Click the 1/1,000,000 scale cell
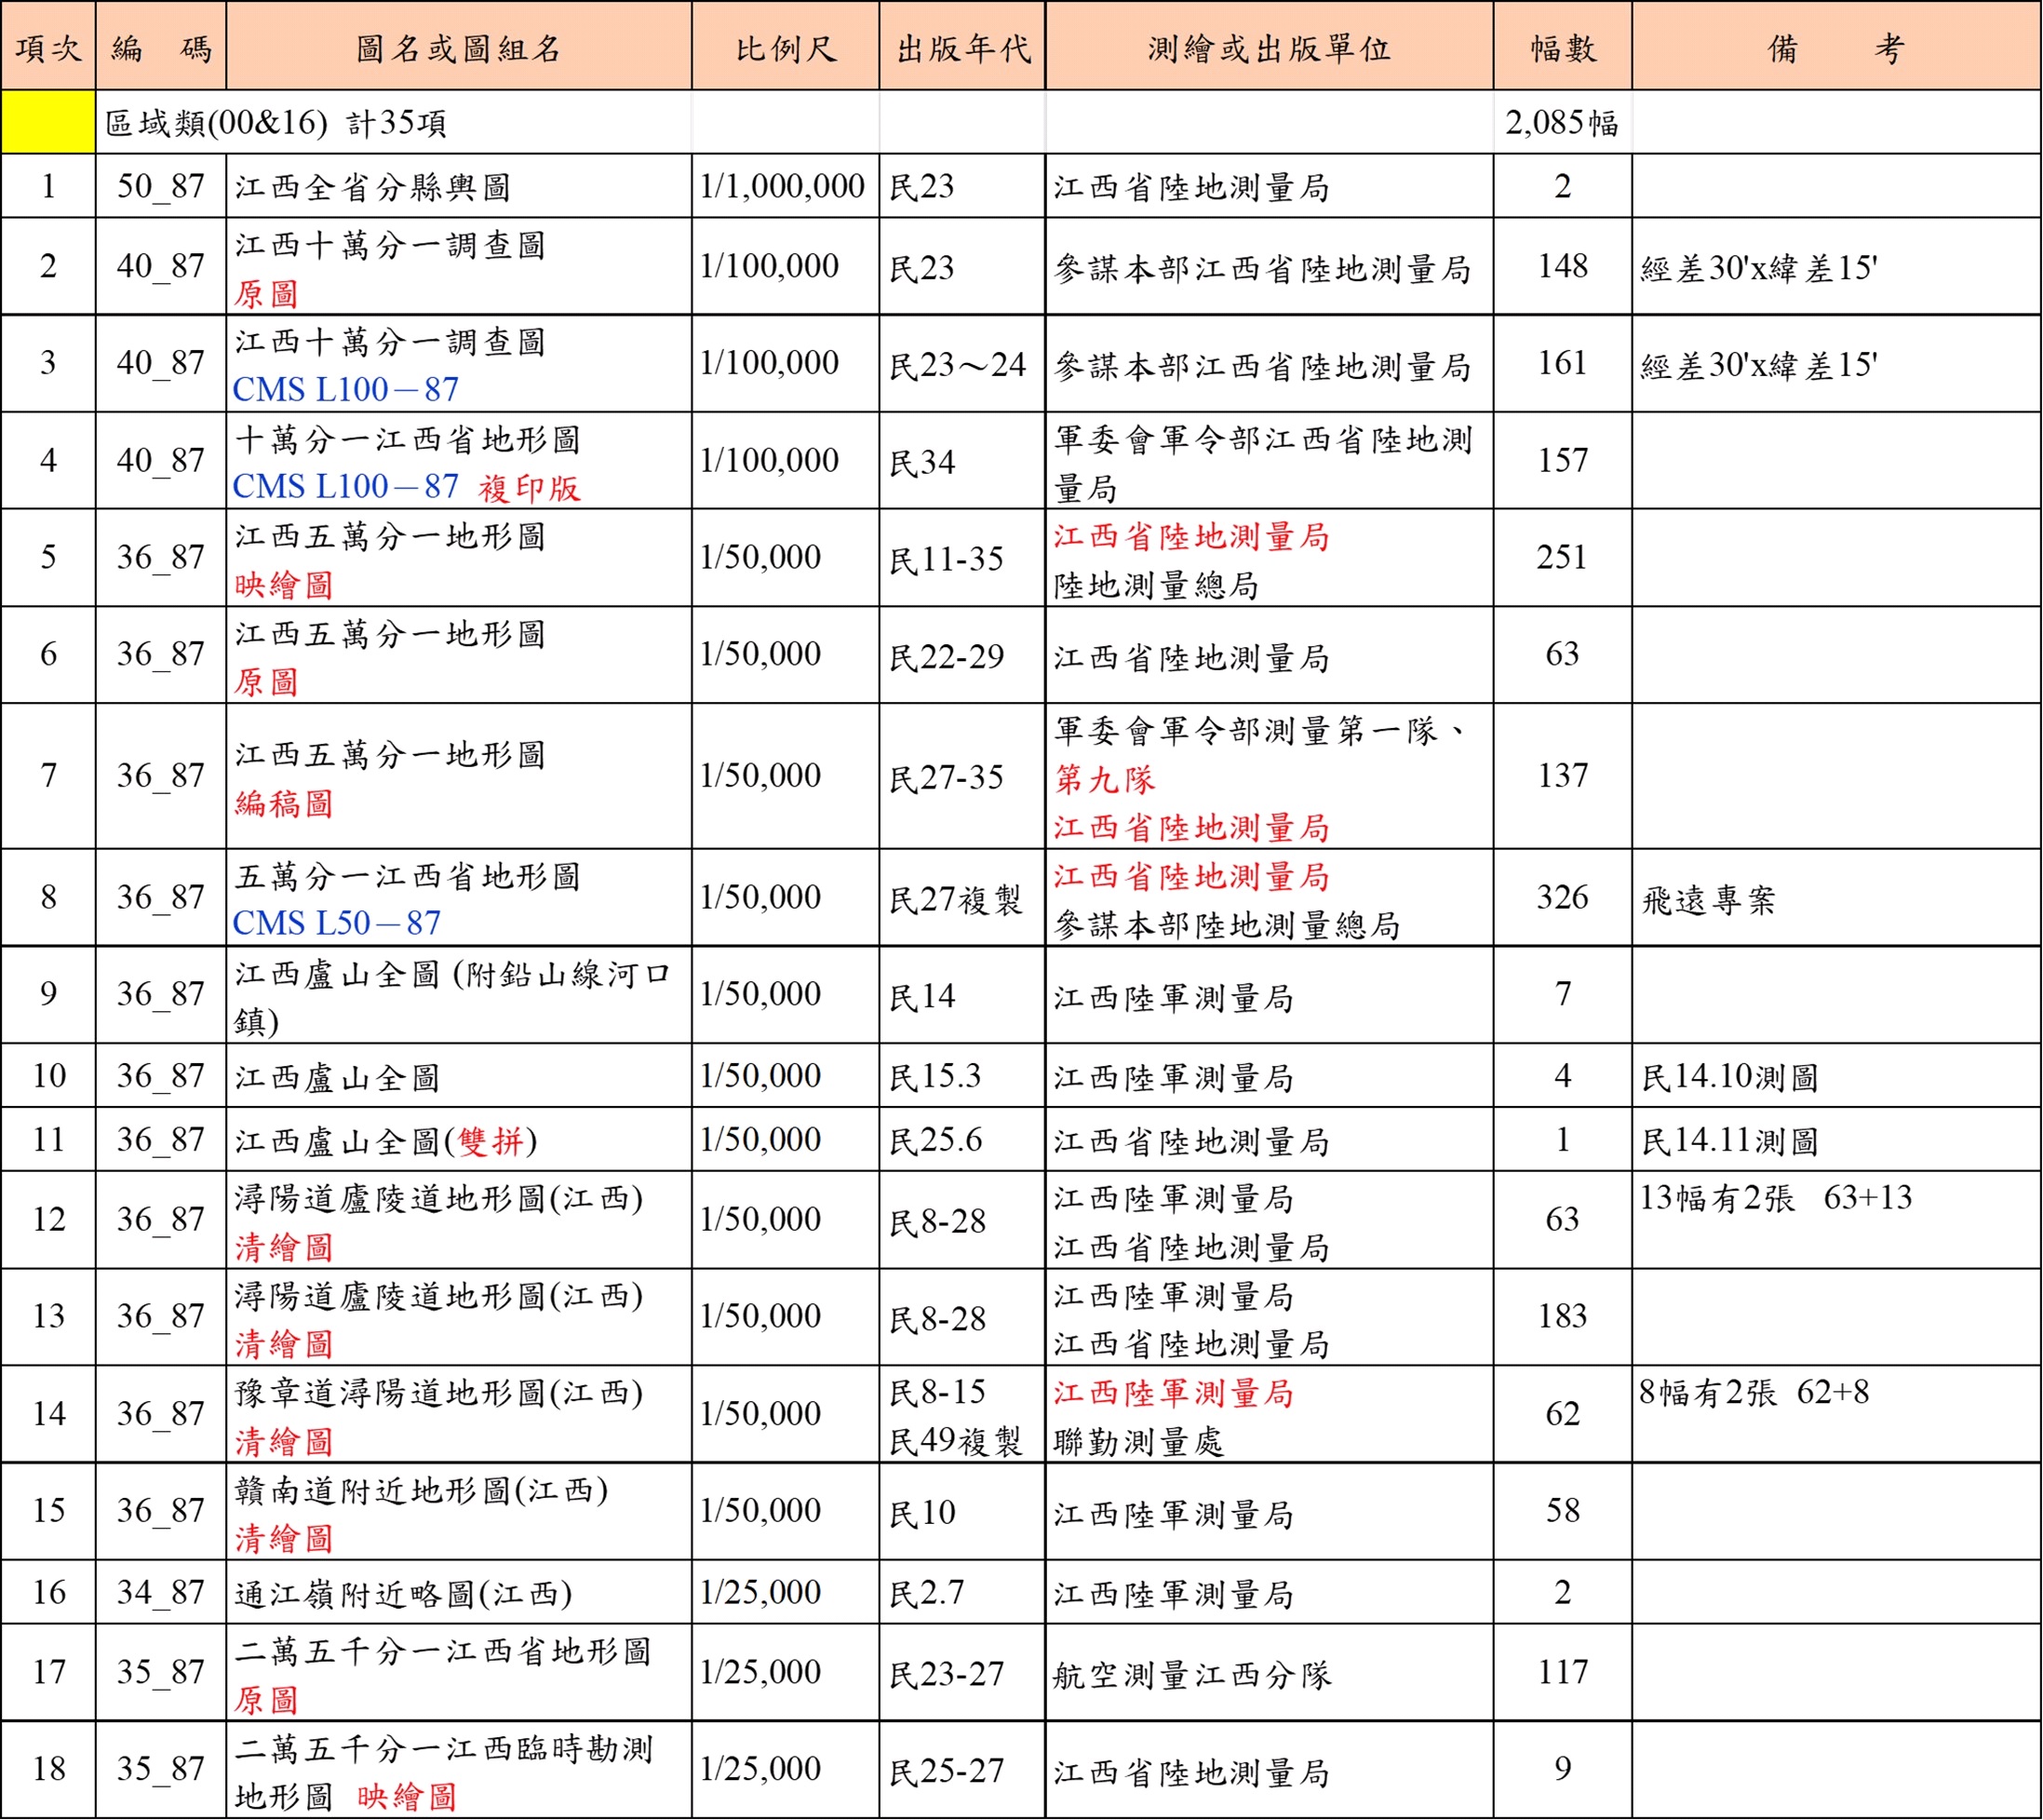Image resolution: width=2043 pixels, height=1820 pixels. tap(782, 187)
